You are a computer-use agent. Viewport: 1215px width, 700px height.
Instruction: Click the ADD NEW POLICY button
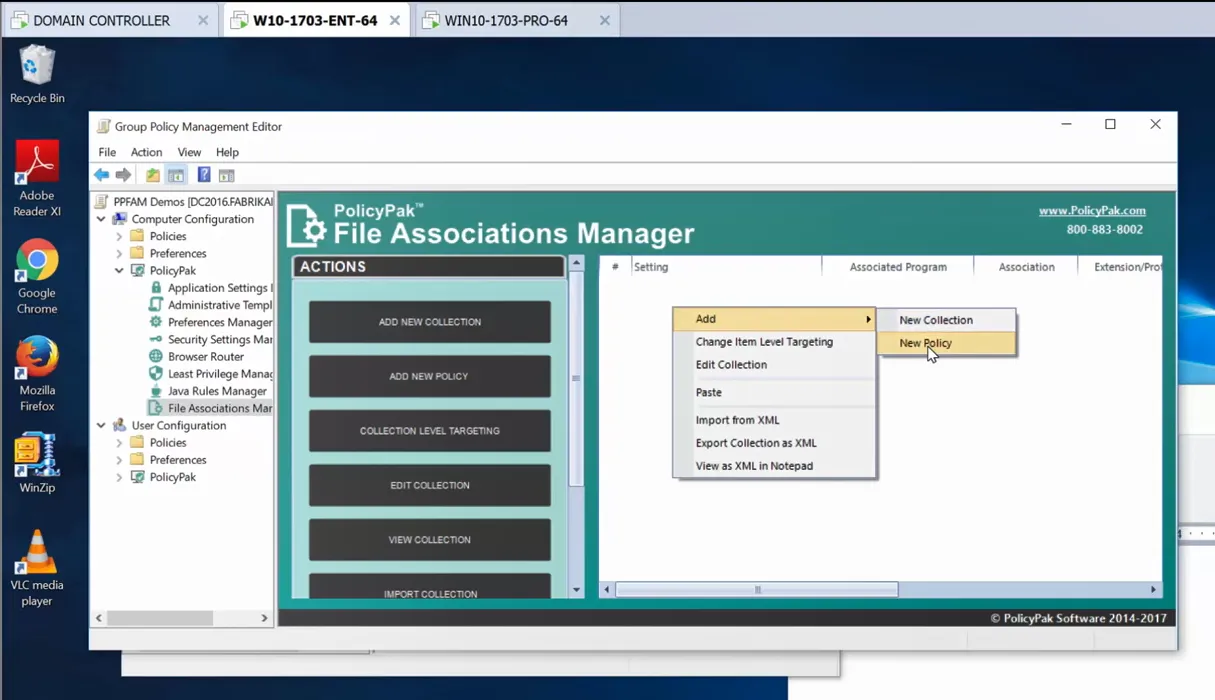tap(430, 376)
